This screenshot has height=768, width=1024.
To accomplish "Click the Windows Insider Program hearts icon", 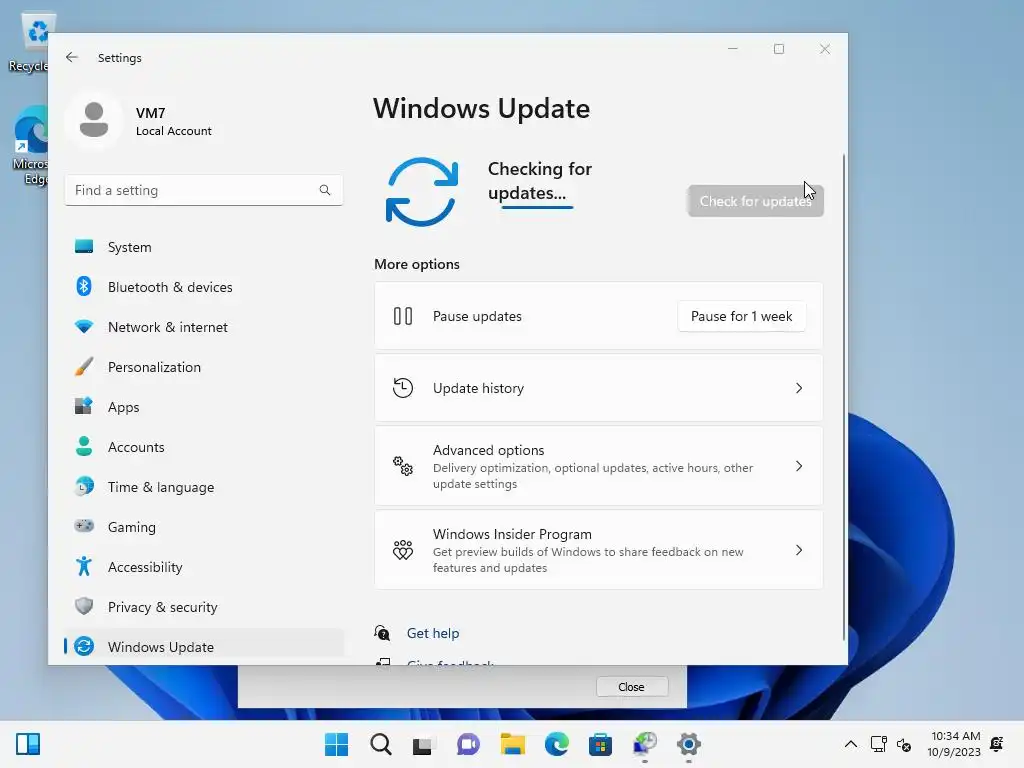I will [x=403, y=550].
